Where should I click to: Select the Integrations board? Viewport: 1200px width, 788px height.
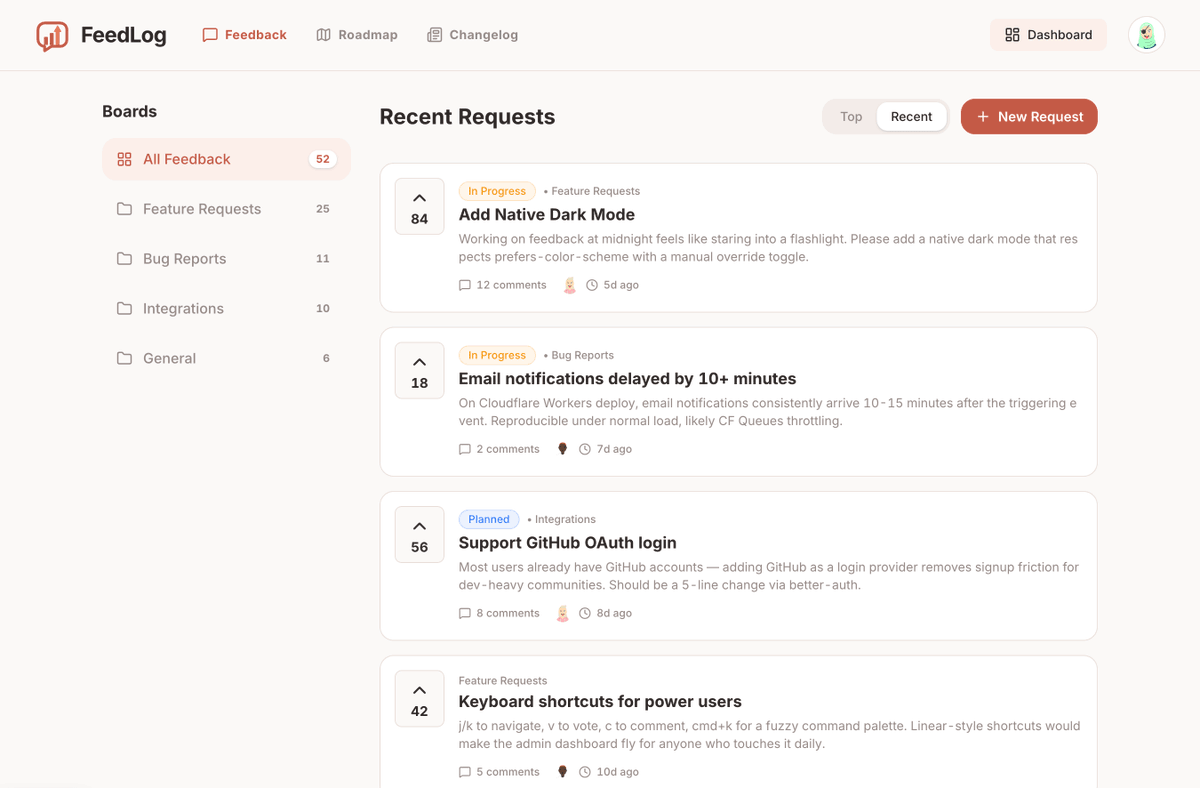tap(226, 309)
